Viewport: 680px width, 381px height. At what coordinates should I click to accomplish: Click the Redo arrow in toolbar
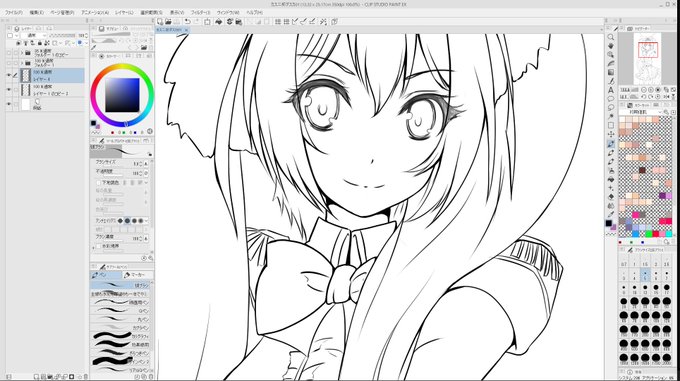196,22
